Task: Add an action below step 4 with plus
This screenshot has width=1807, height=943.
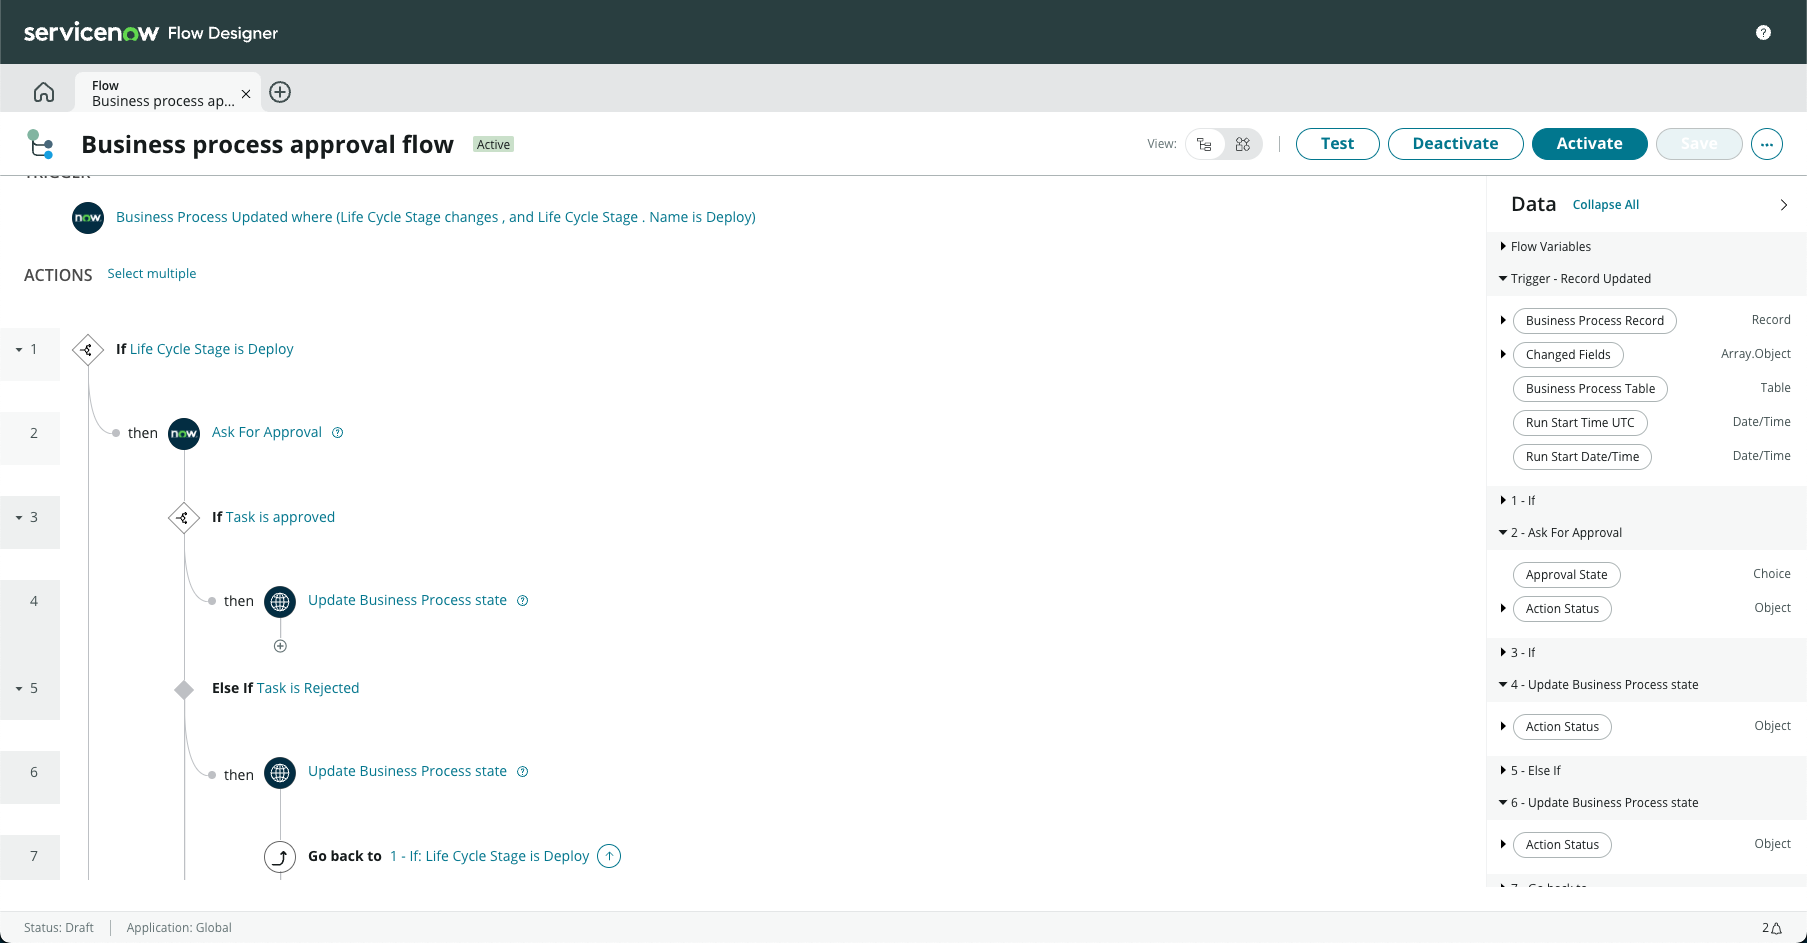Action: pyautogui.click(x=280, y=646)
